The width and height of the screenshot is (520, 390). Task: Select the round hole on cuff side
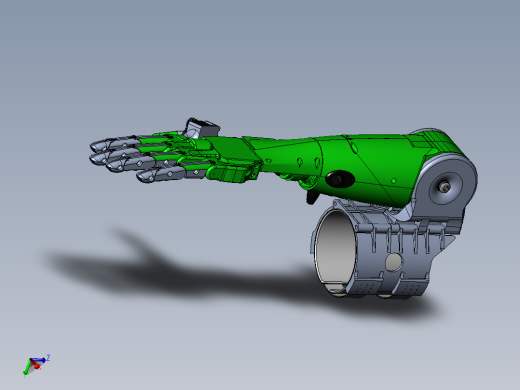pyautogui.click(x=393, y=262)
